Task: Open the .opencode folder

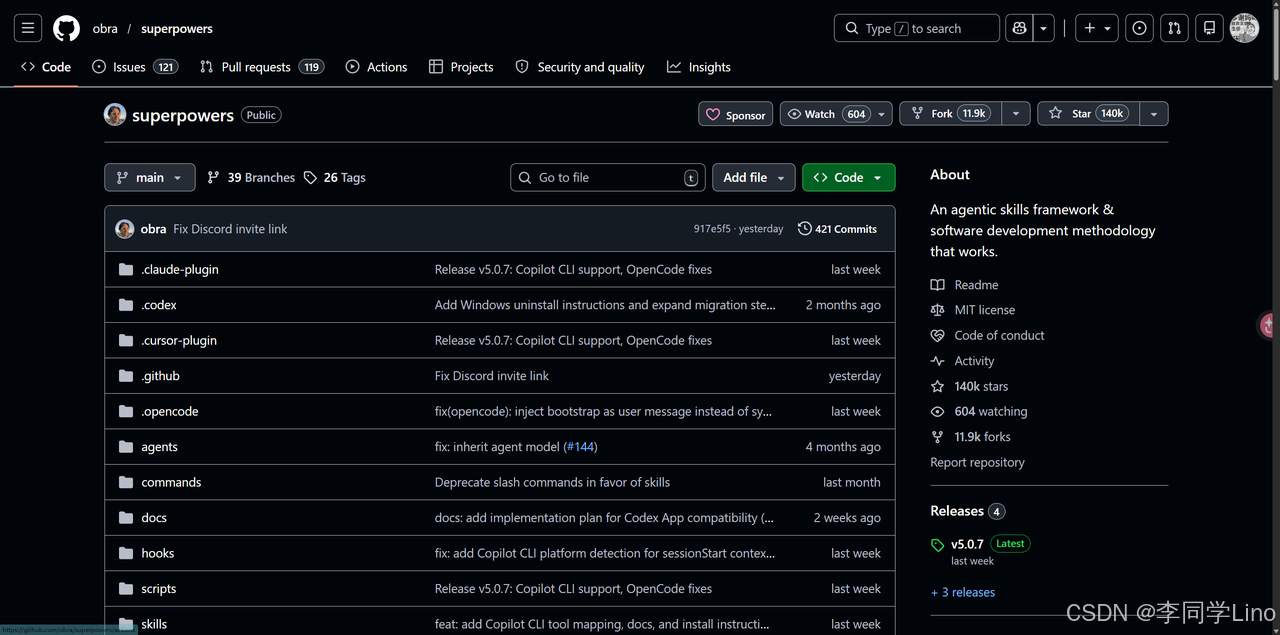Action: [x=170, y=412]
